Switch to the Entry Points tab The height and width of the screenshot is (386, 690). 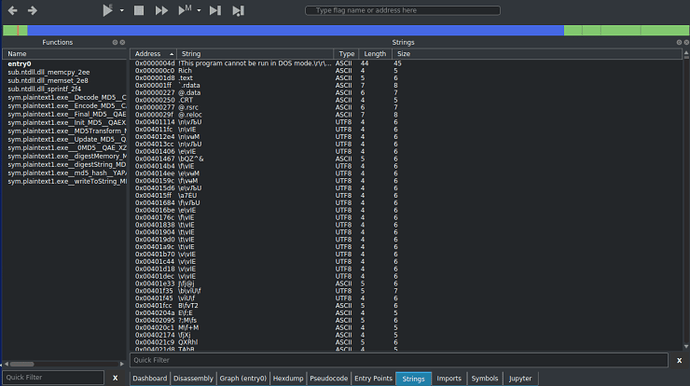coord(373,378)
